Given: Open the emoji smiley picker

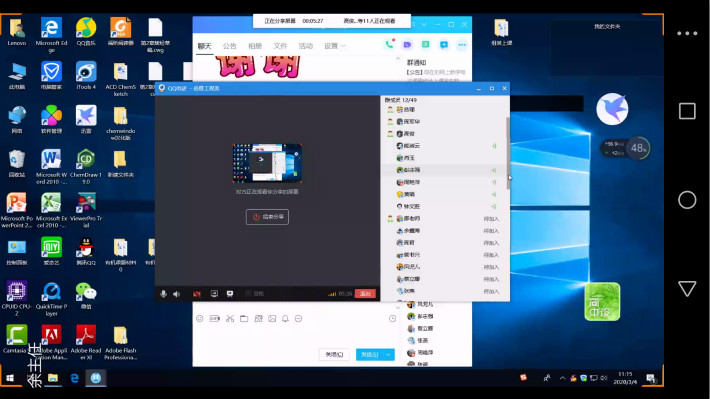Looking at the screenshot, I should [x=200, y=319].
